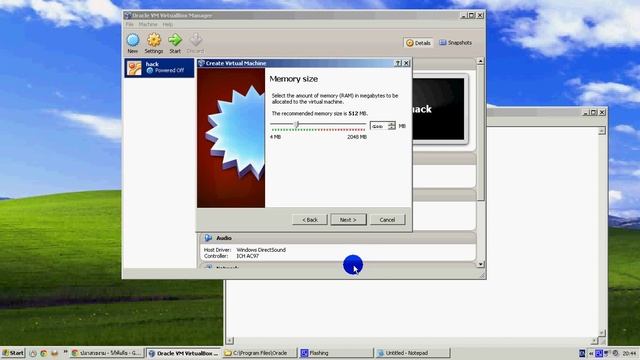Open the C:\Program Files\Oracle taskbar window
Image resolution: width=640 pixels, height=360 pixels.
[x=259, y=353]
